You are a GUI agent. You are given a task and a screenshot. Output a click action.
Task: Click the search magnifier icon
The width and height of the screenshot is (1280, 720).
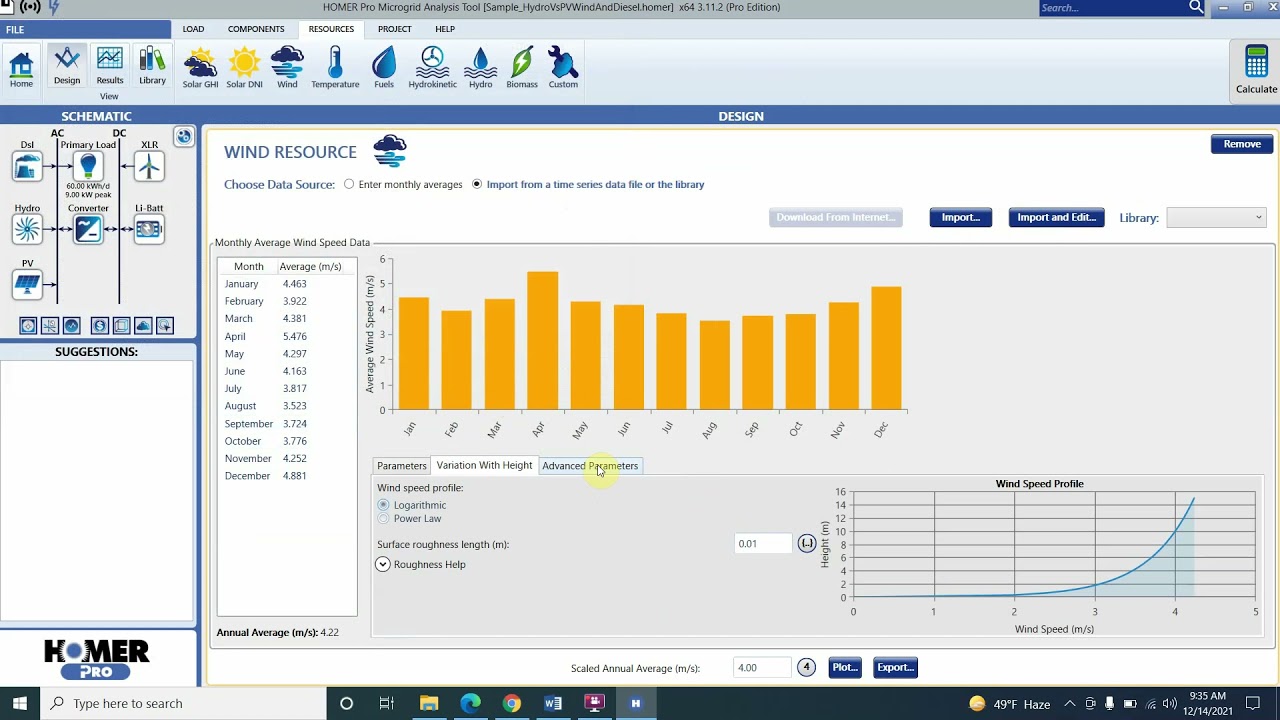[1196, 7]
